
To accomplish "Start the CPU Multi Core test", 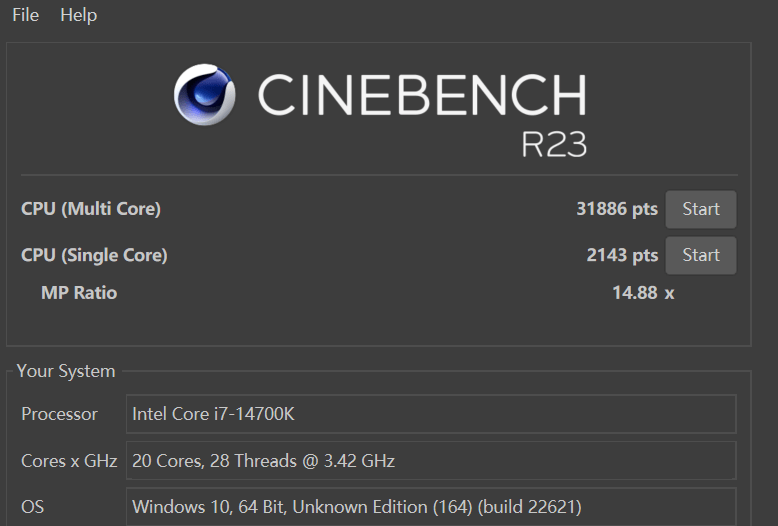I will (x=700, y=209).
